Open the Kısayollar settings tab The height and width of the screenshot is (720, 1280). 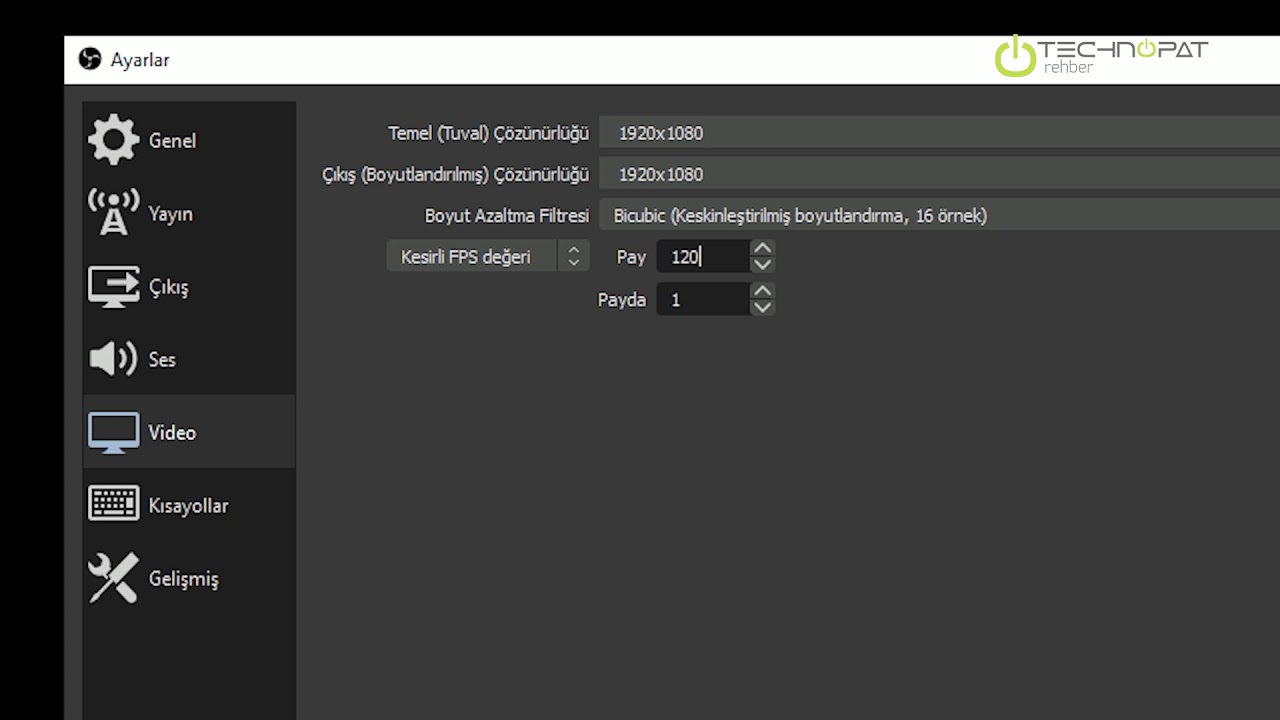(189, 505)
